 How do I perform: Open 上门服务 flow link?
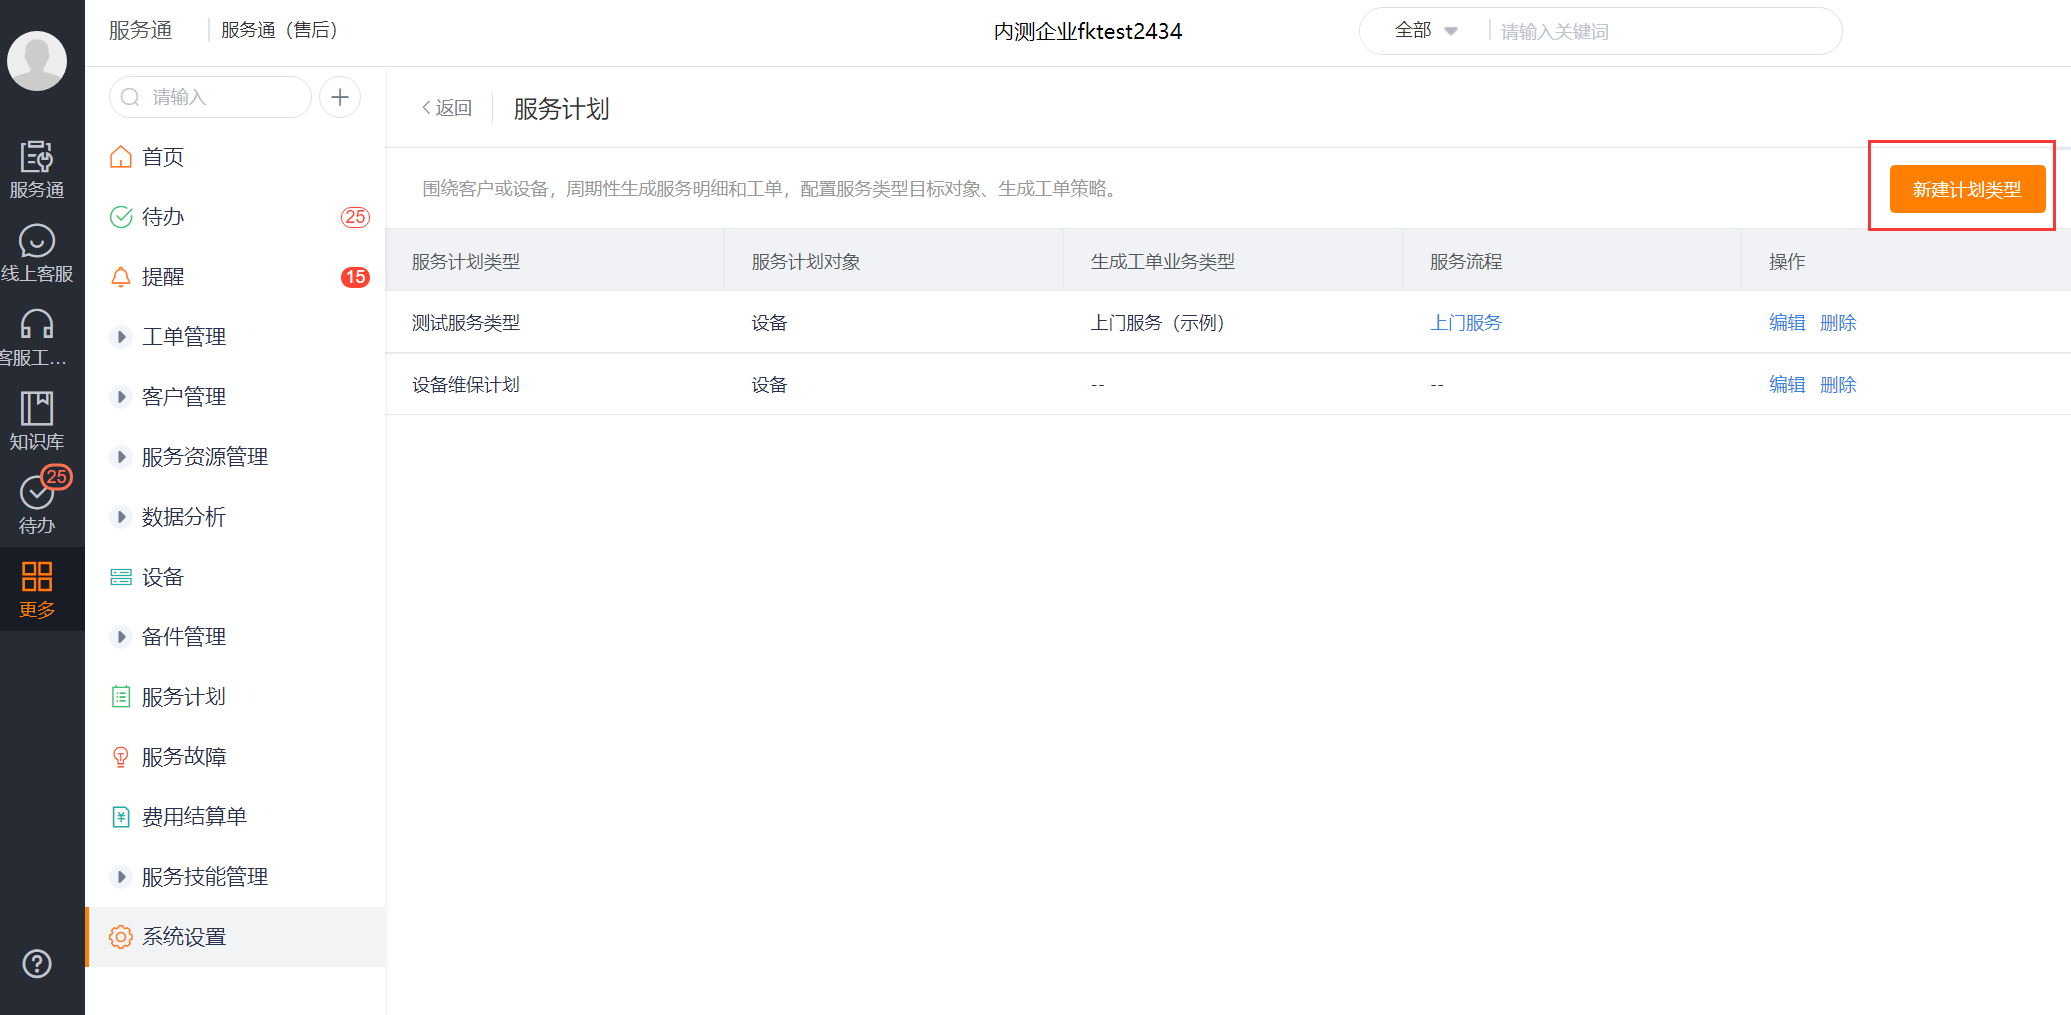click(1466, 323)
